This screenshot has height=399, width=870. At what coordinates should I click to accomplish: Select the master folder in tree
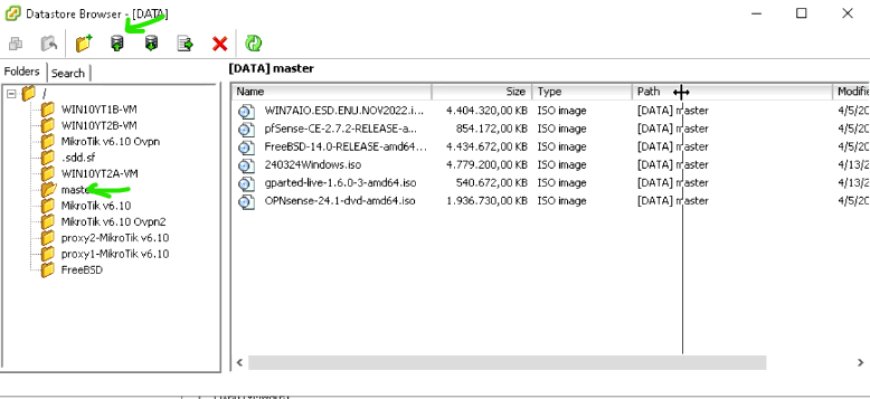(75, 190)
